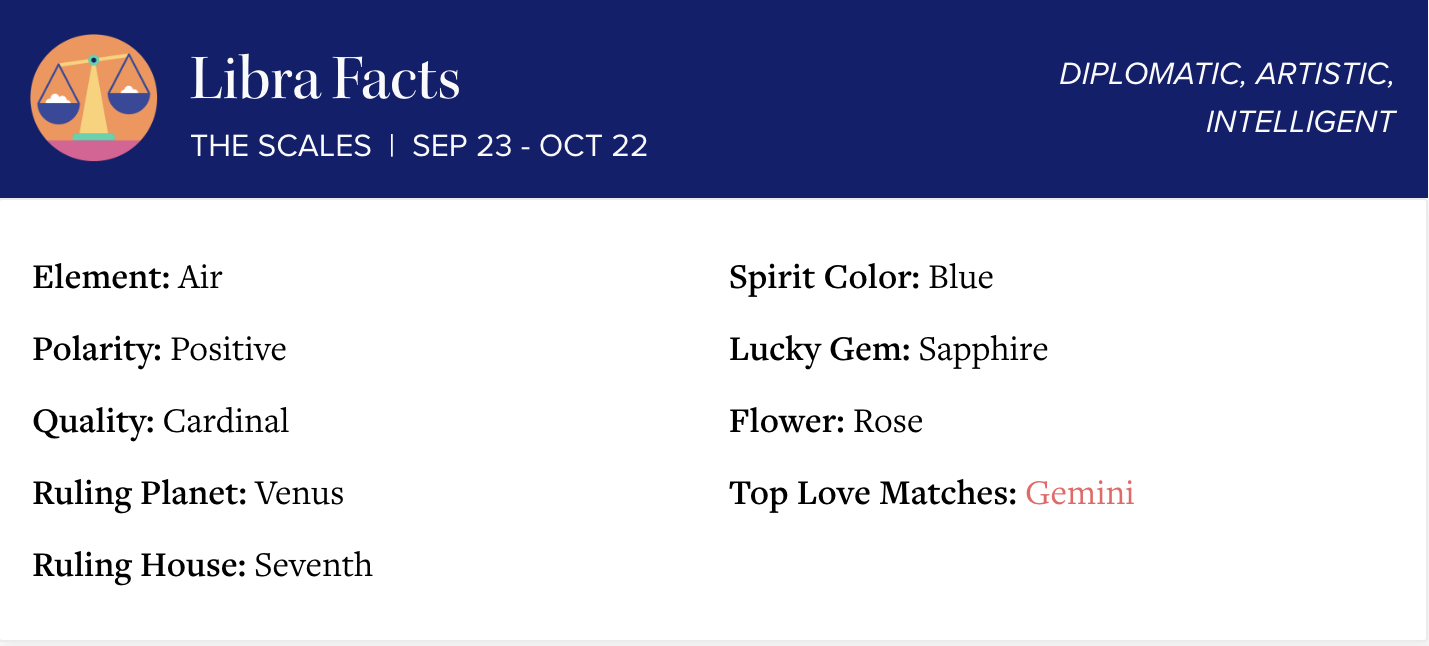Click the "DIPLOMATIC, ARTISTIC, INTELLIGENT" tagline
The image size is (1429, 646).
click(x=1227, y=98)
